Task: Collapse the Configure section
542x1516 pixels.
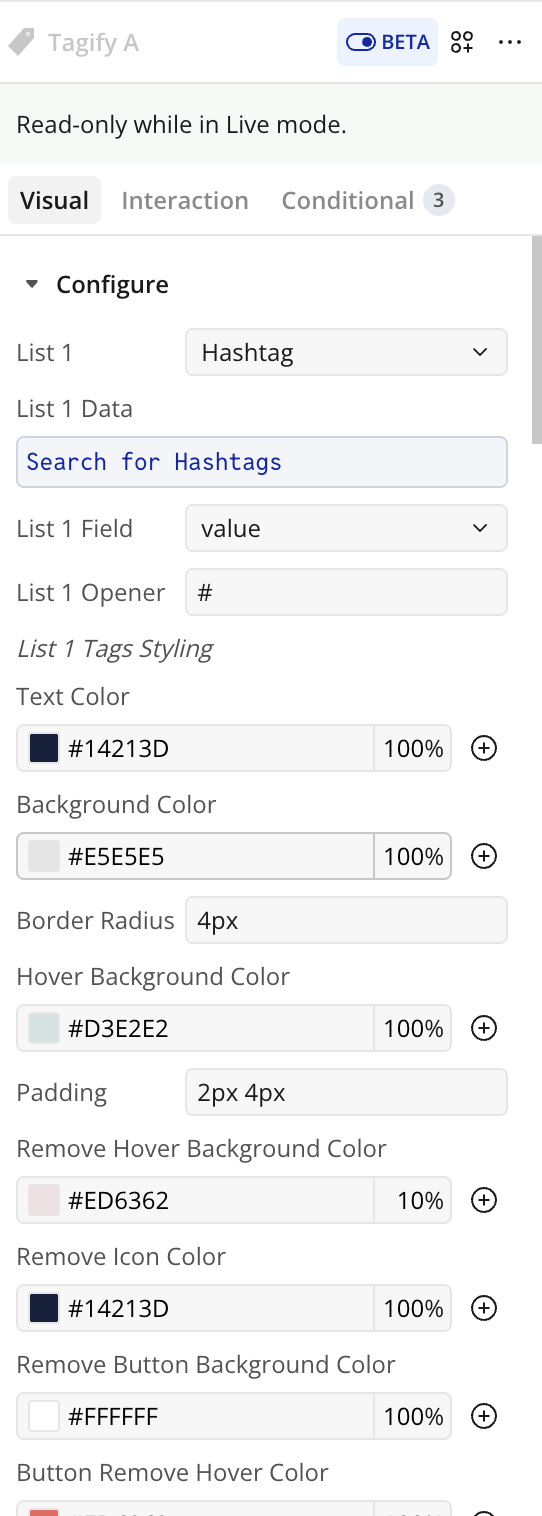Action: click(x=32, y=285)
